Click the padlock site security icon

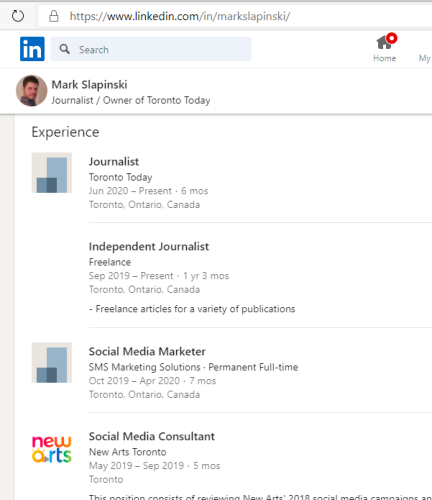[x=54, y=16]
